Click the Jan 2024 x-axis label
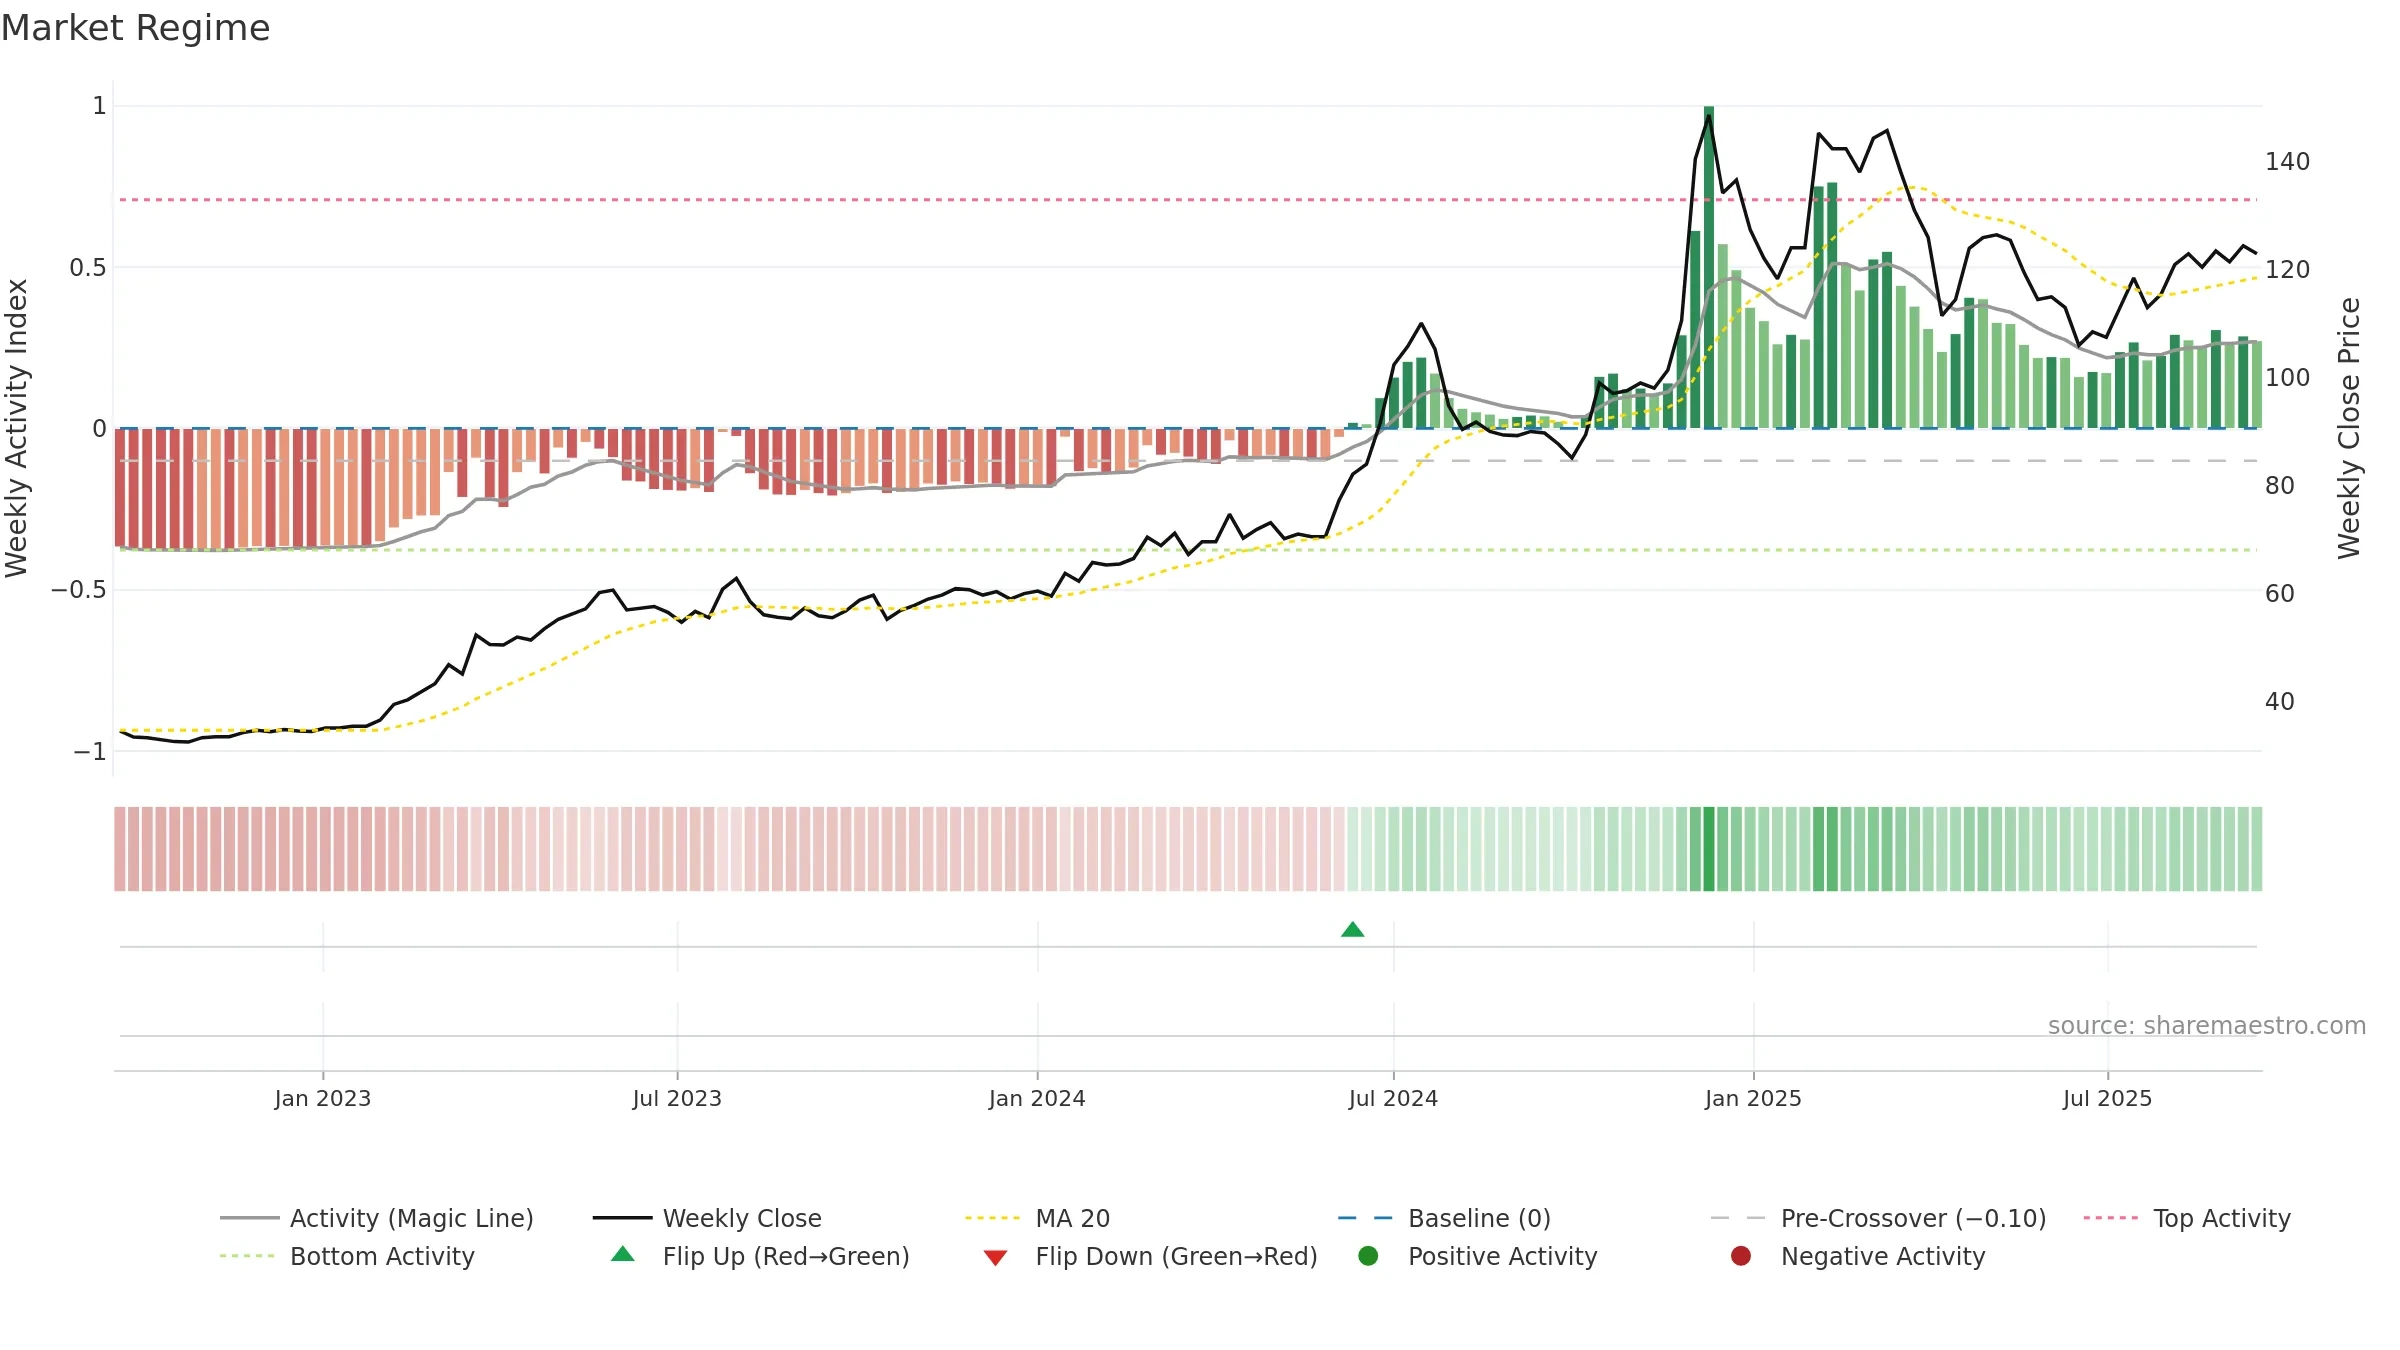This screenshot has width=2400, height=1350. [1037, 1099]
